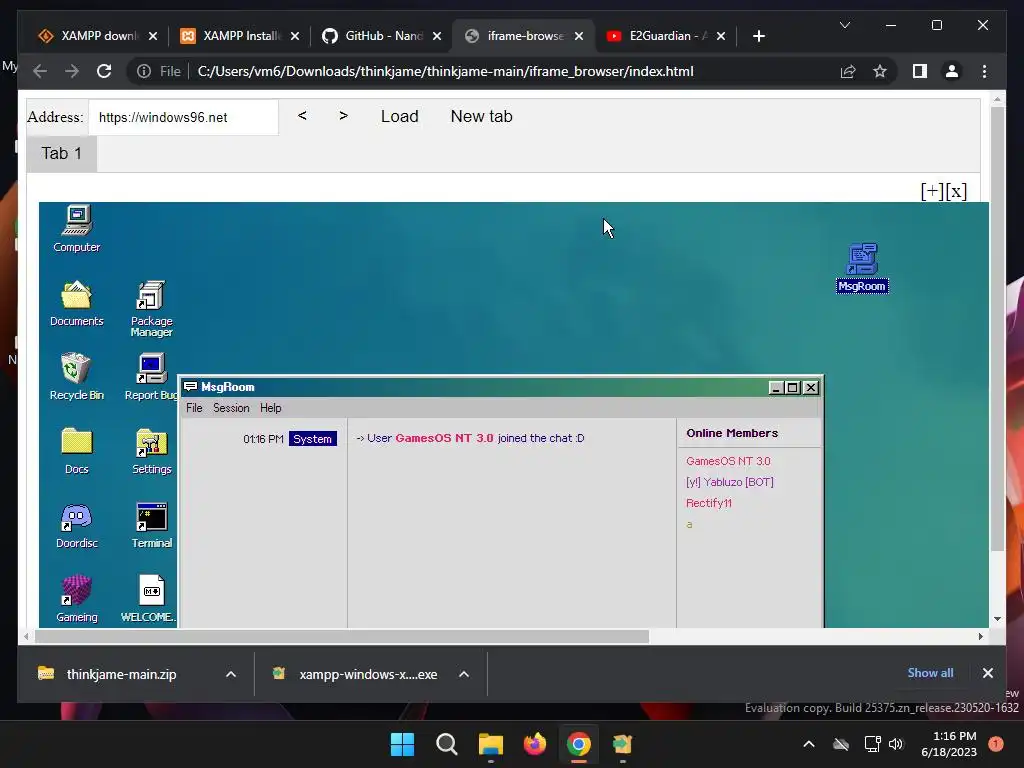1024x768 pixels.
Task: Open Chrome three-dot menu
Action: [x=984, y=71]
